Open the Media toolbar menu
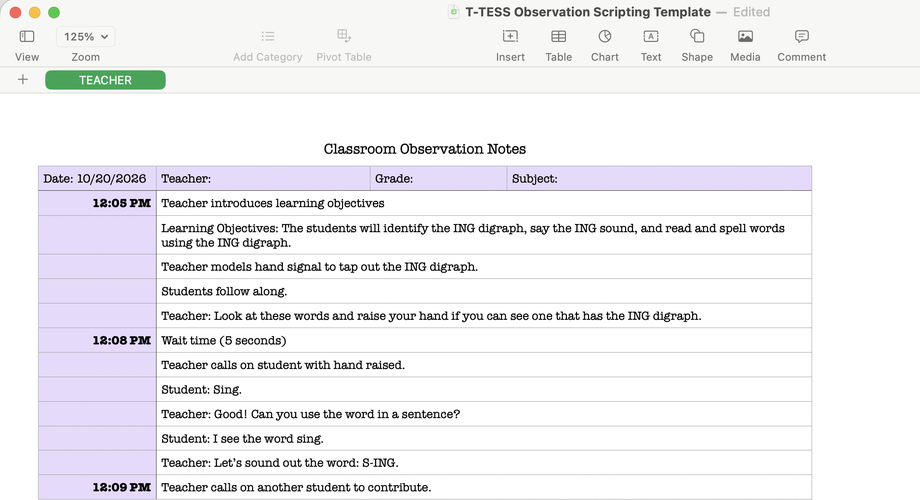The width and height of the screenshot is (920, 500). (x=745, y=36)
